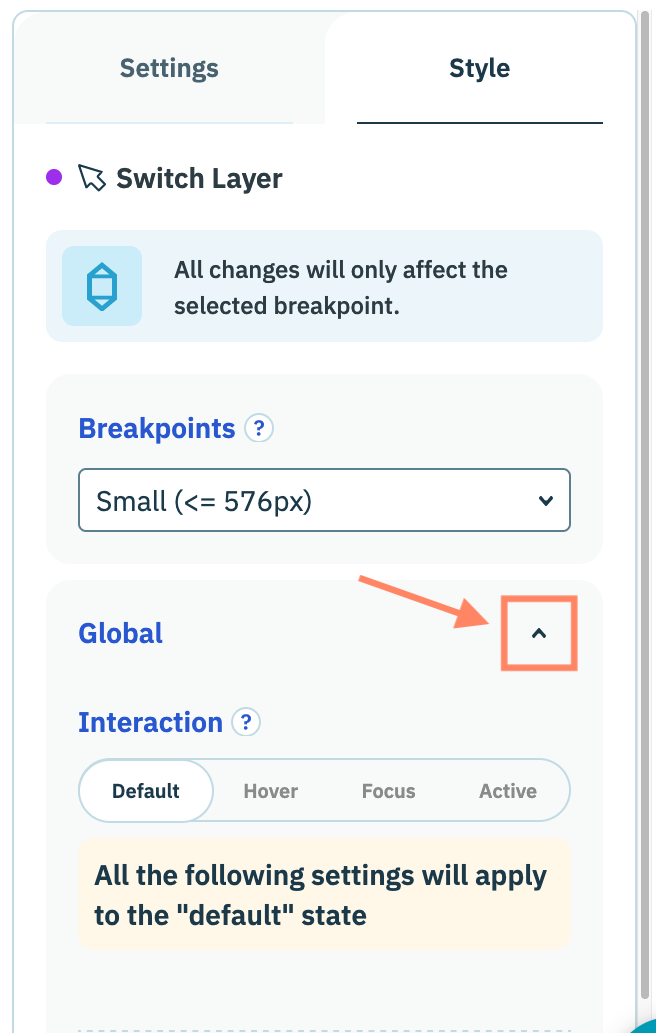Image resolution: width=656 pixels, height=1033 pixels.
Task: Click the selected breakpoint info message
Action: pos(340,286)
